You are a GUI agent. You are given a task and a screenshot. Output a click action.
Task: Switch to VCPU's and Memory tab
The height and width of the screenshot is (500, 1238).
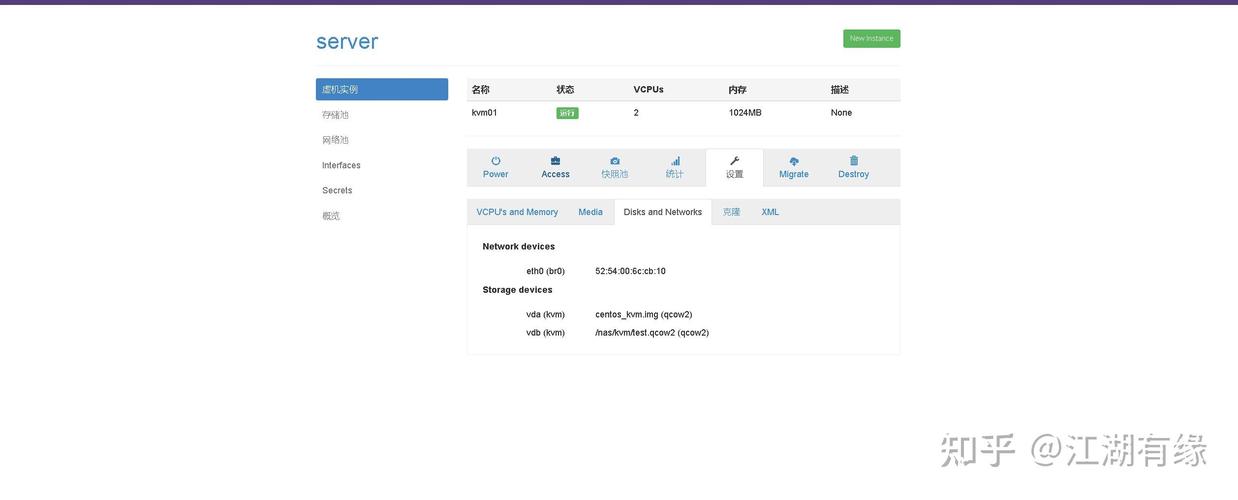517,212
